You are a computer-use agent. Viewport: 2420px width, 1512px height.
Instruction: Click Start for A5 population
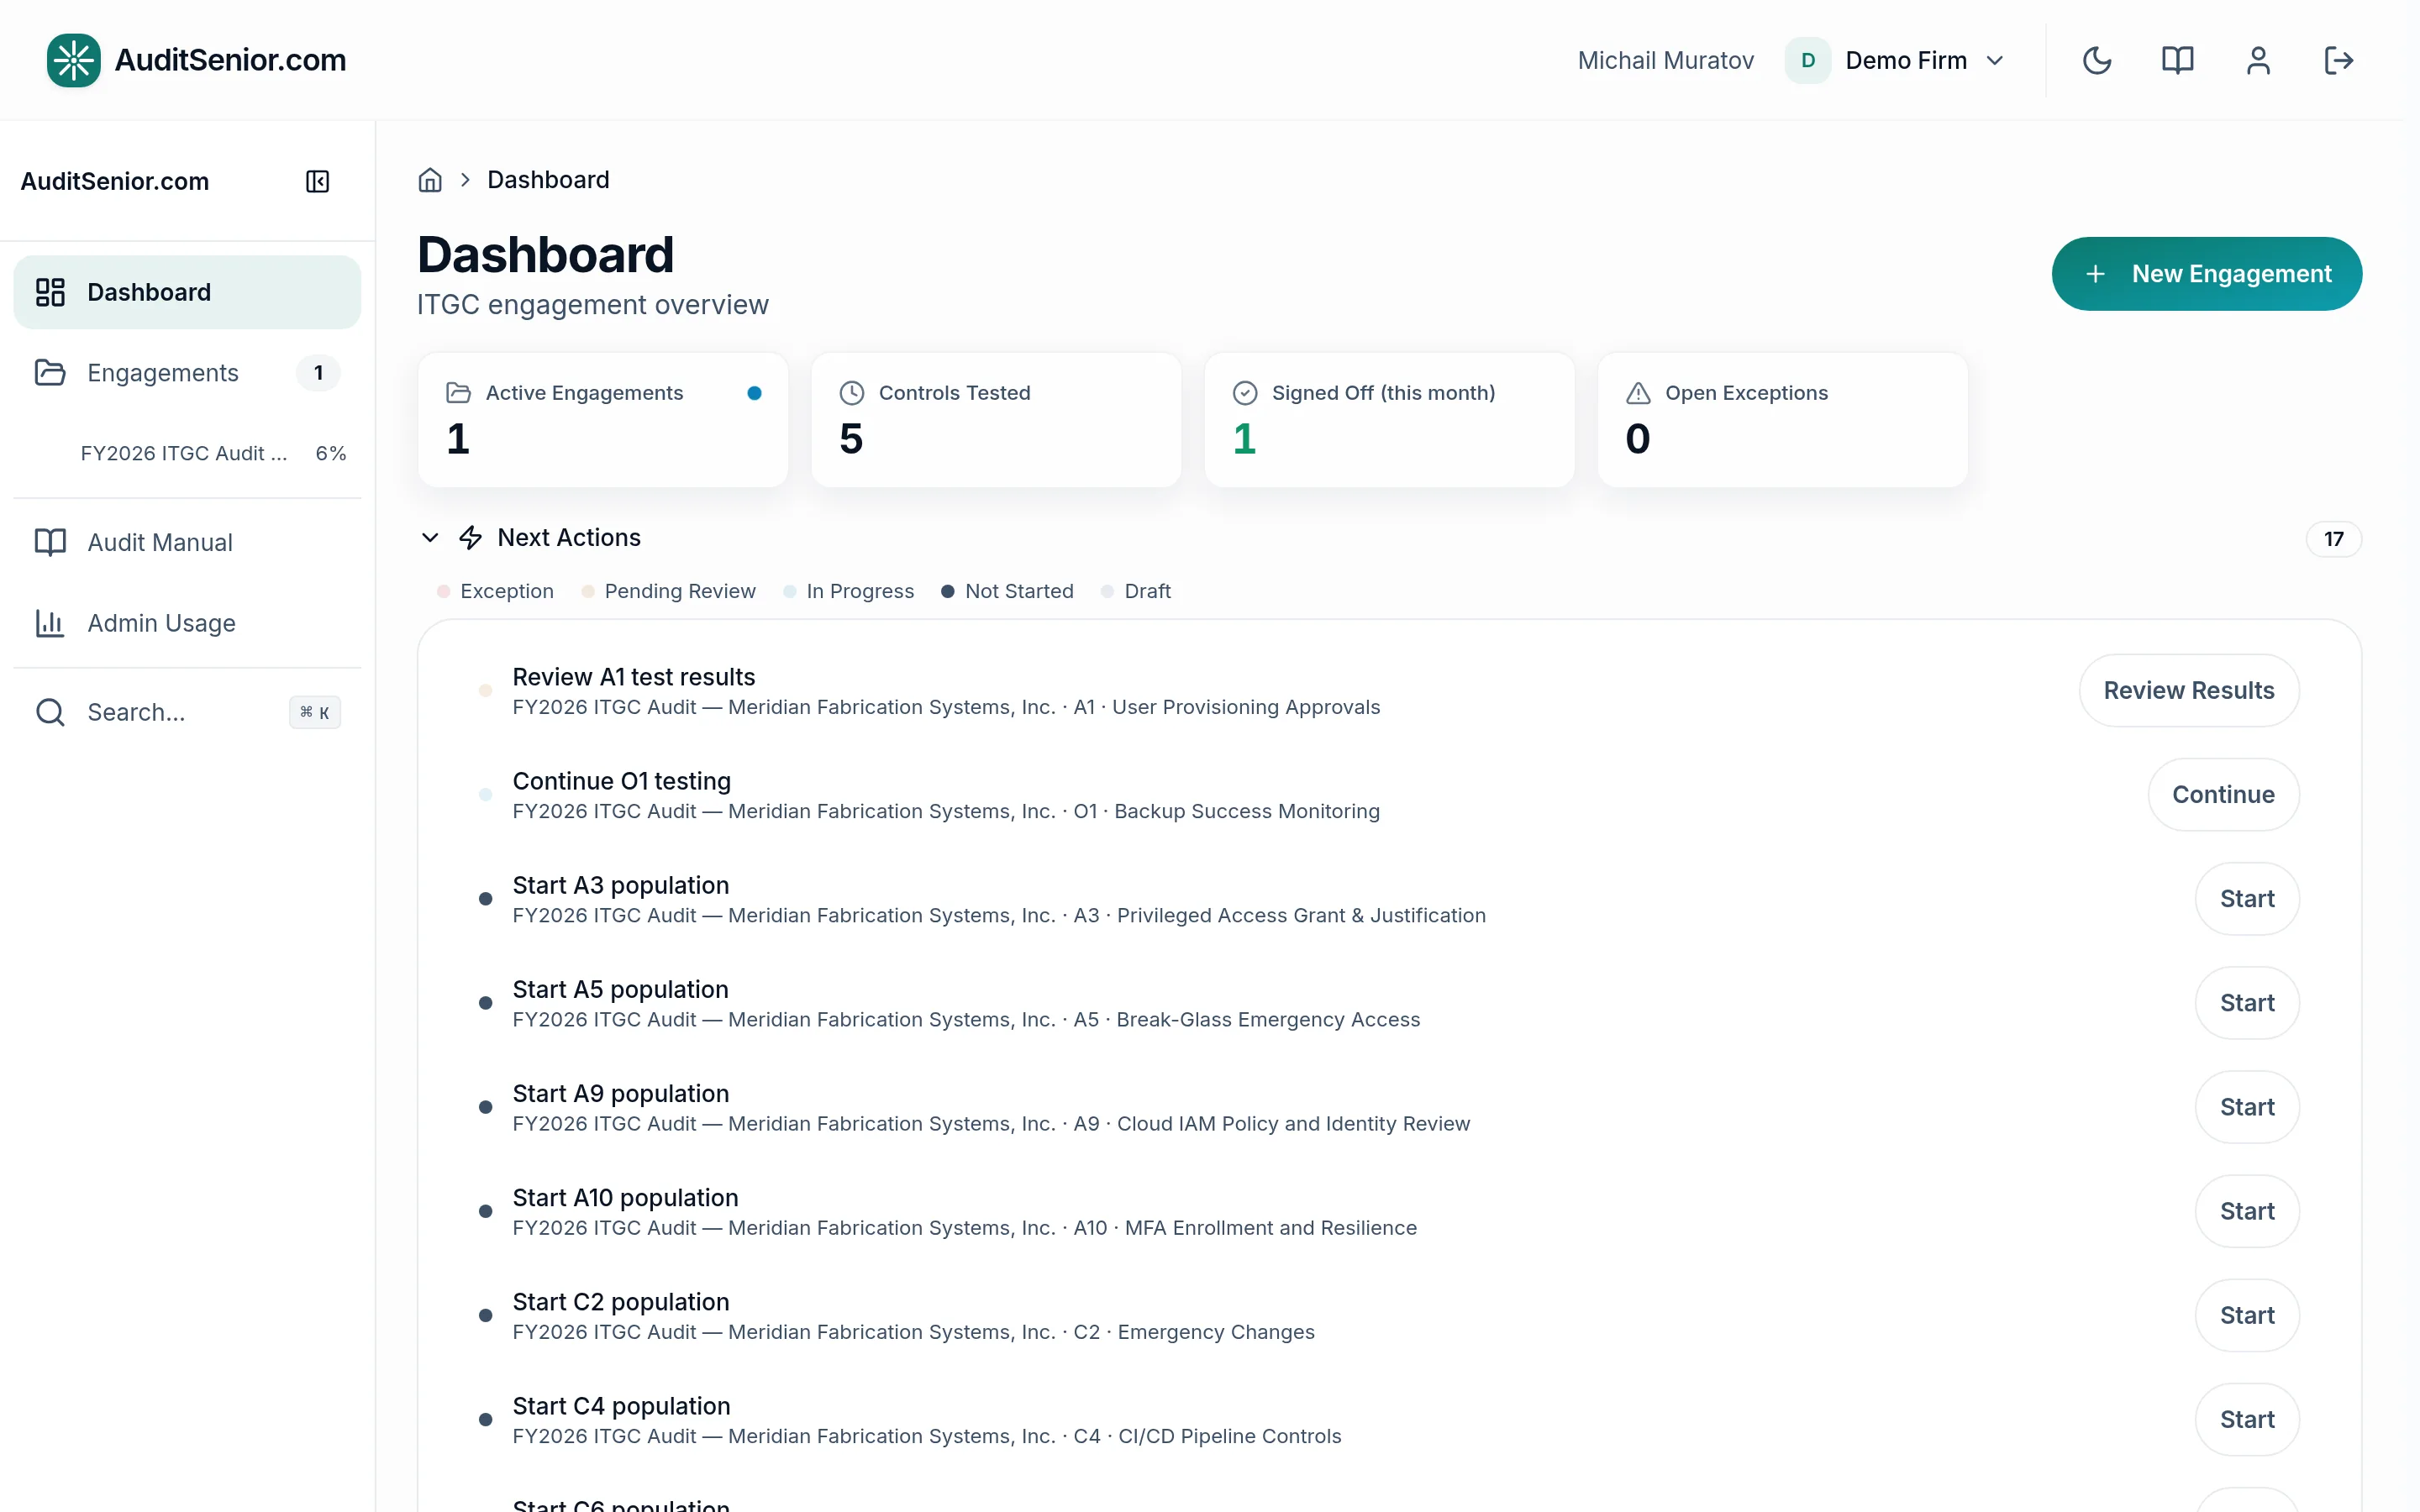pos(2247,1003)
